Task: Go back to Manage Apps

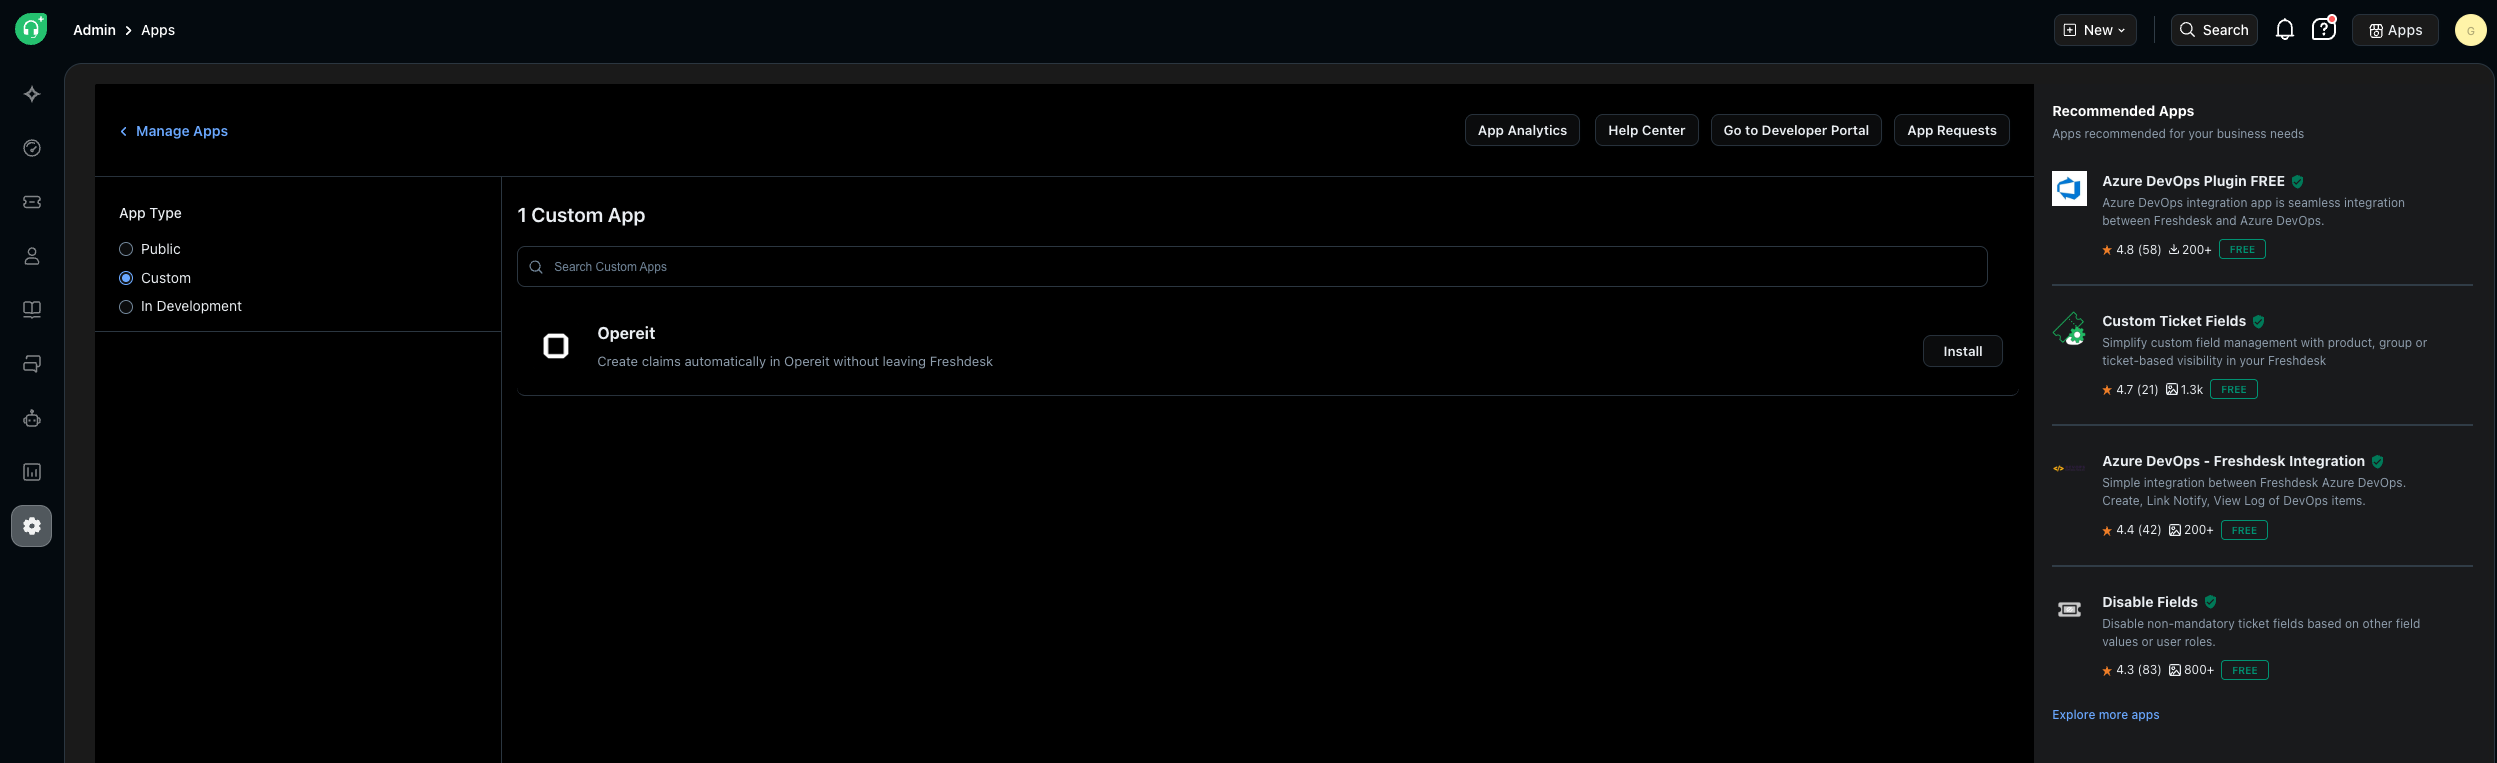Action: [174, 131]
